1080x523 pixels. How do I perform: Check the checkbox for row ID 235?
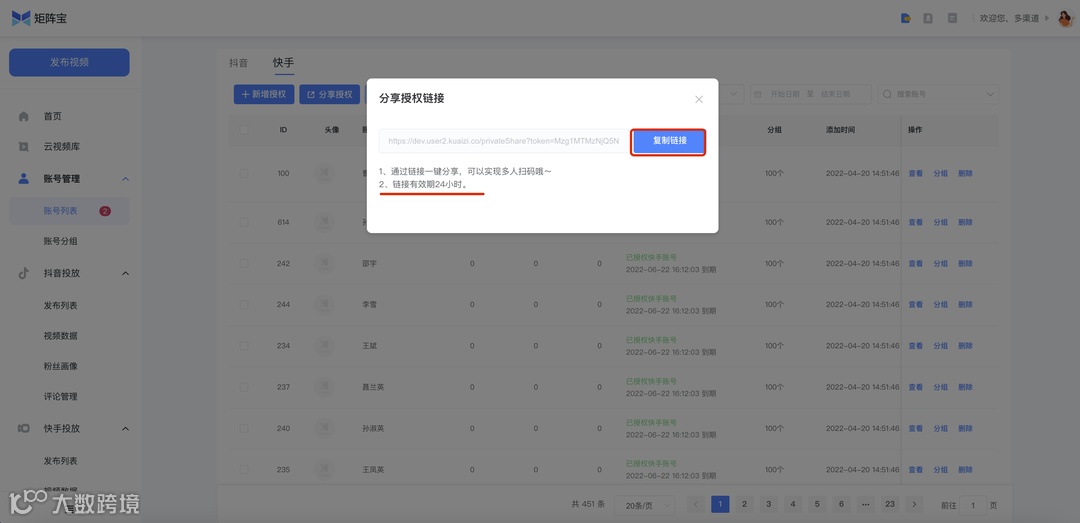tap(244, 469)
